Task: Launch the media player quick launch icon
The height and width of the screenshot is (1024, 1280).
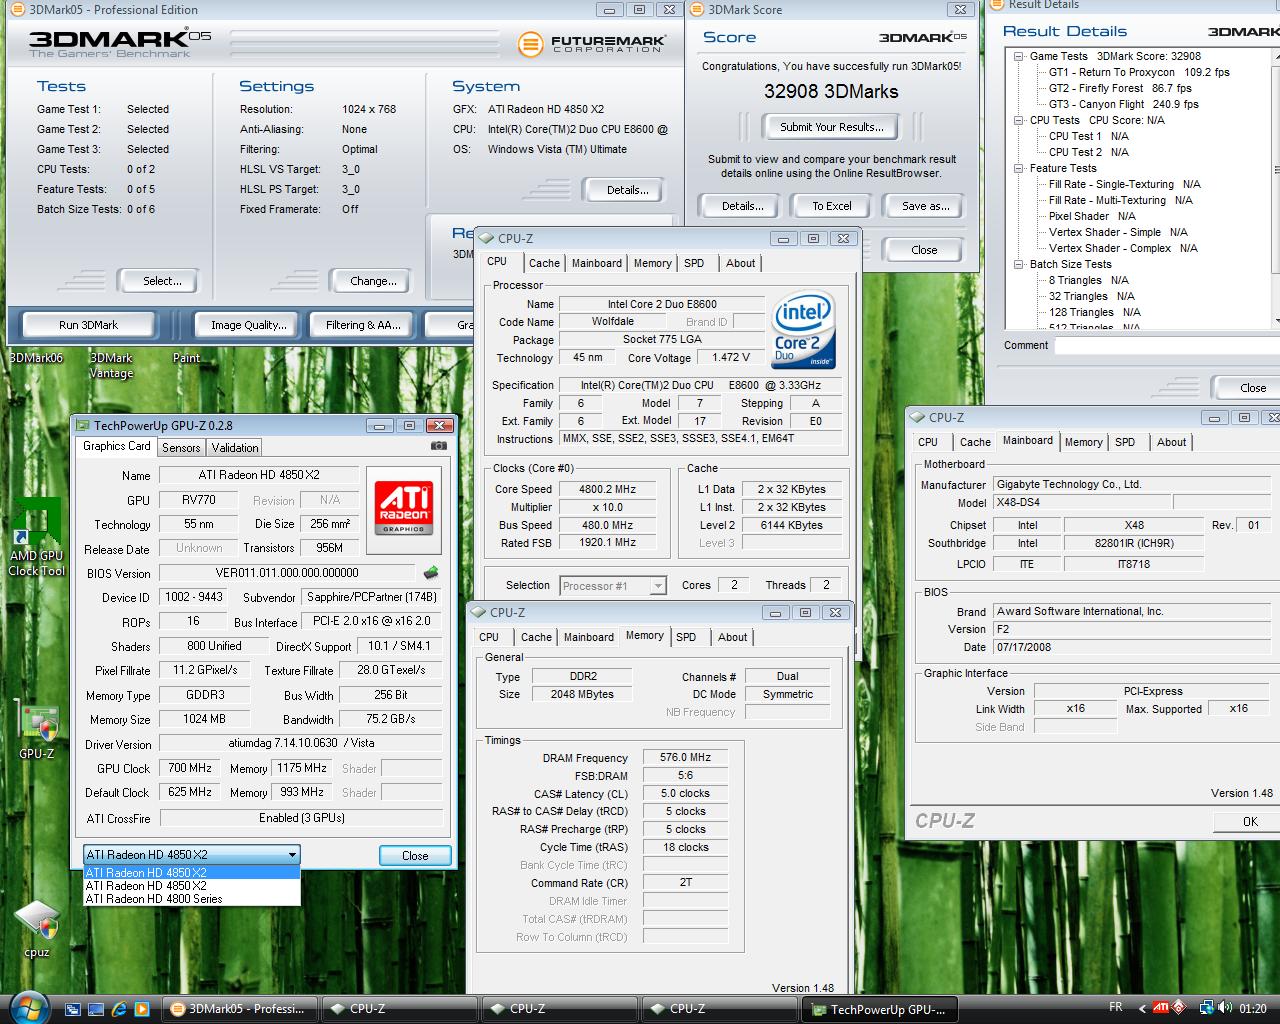Action: (142, 1009)
